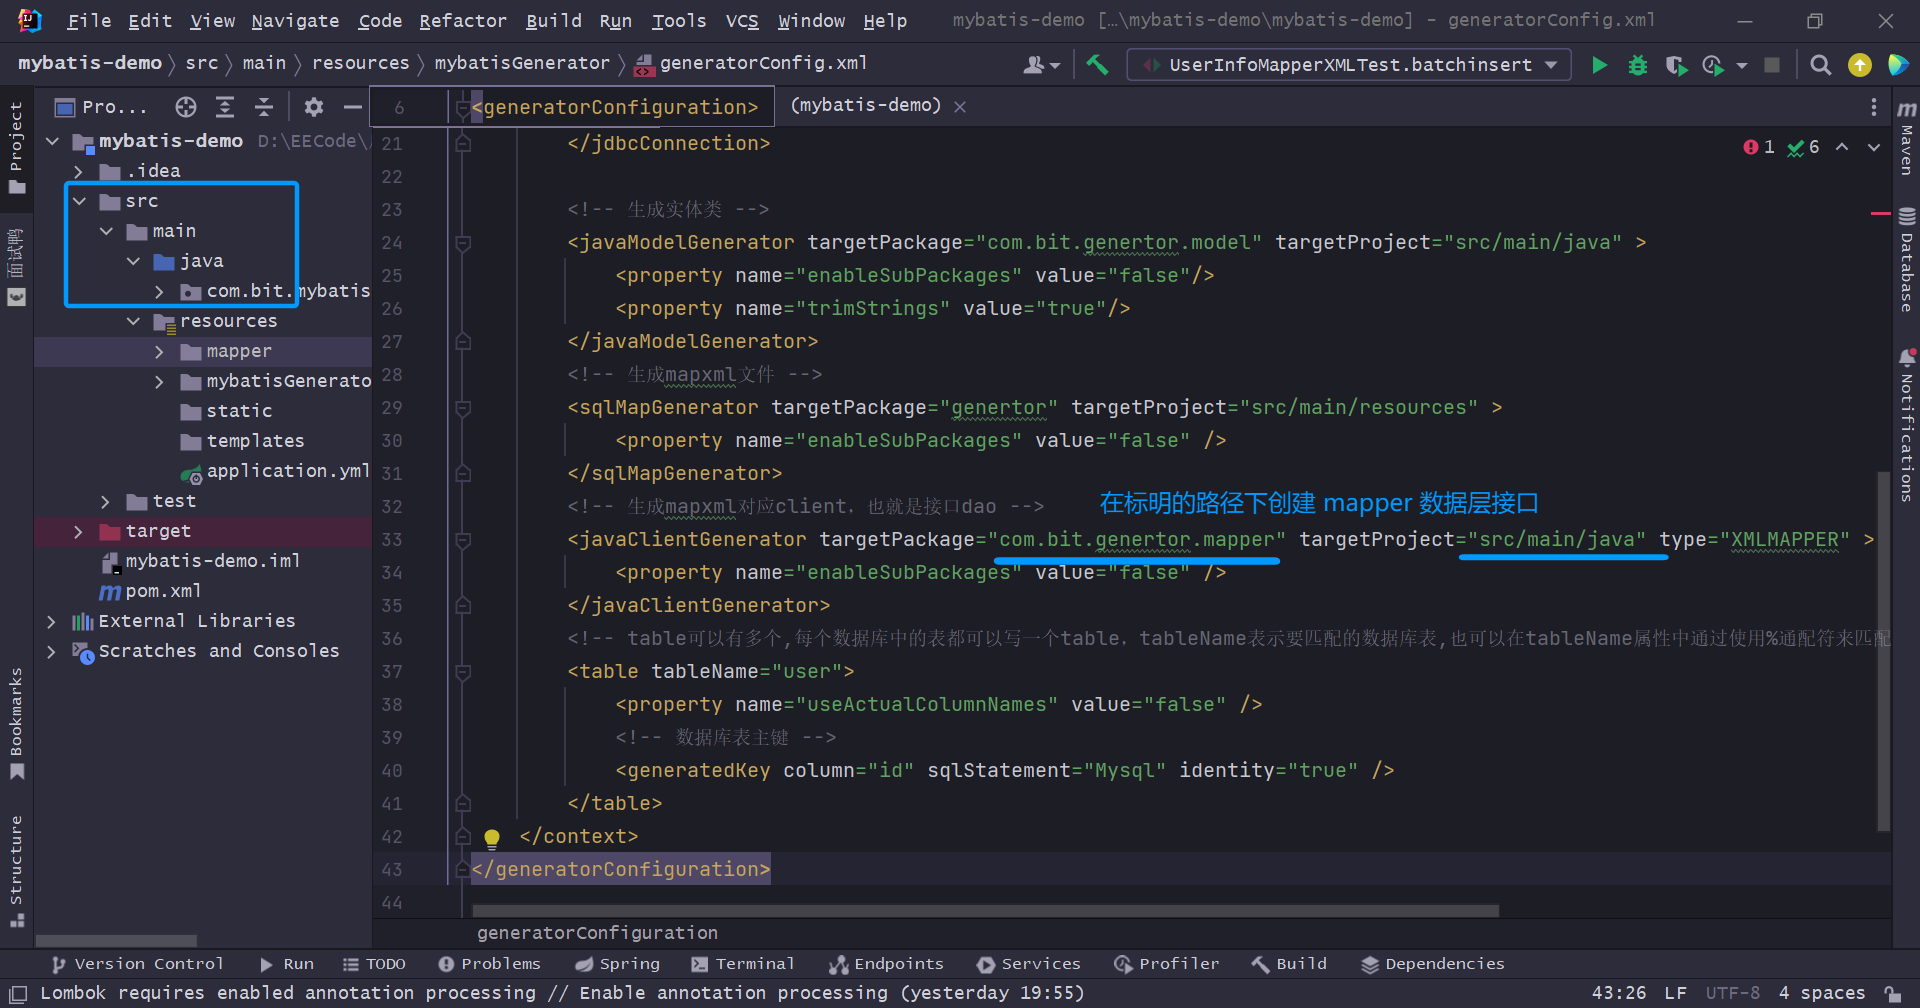Viewport: 1920px width, 1008px height.
Task: Toggle the Notifications tool window
Action: 1906,424
